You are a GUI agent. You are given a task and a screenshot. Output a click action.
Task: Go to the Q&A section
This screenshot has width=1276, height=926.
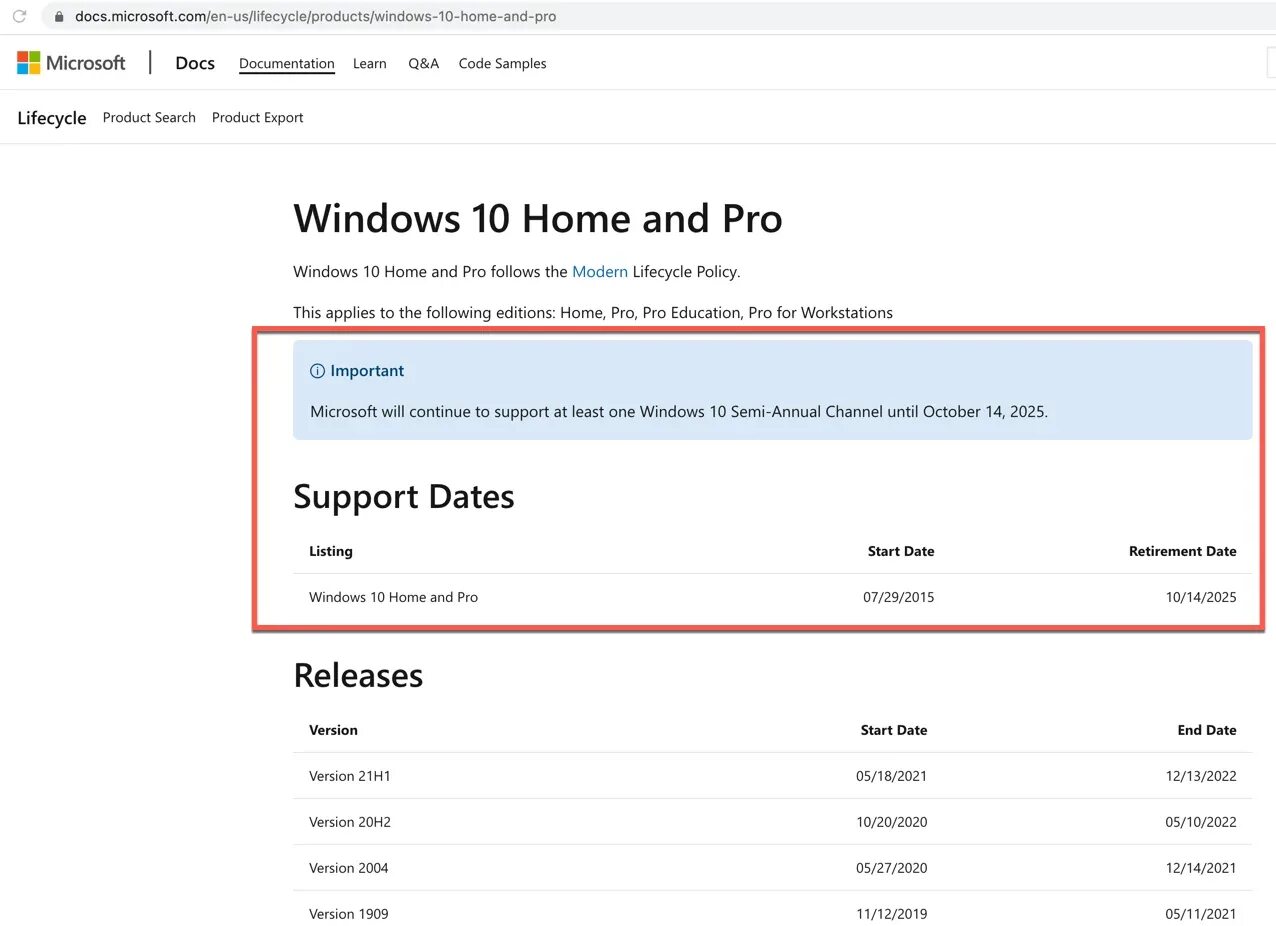[x=424, y=63]
